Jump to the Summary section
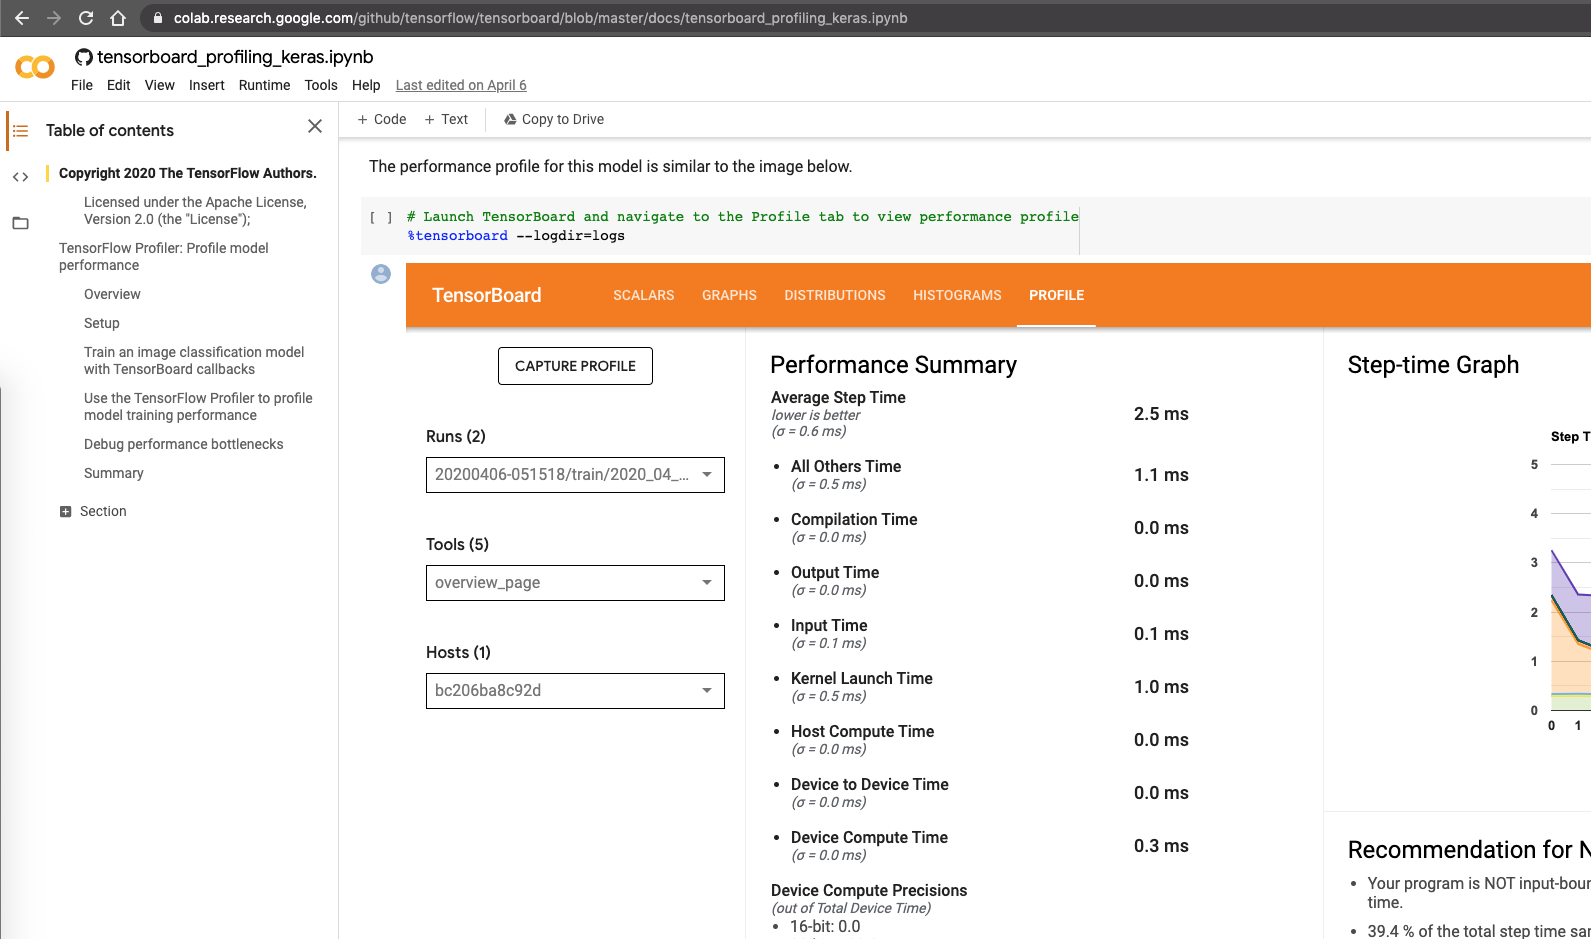1591x939 pixels. point(114,473)
